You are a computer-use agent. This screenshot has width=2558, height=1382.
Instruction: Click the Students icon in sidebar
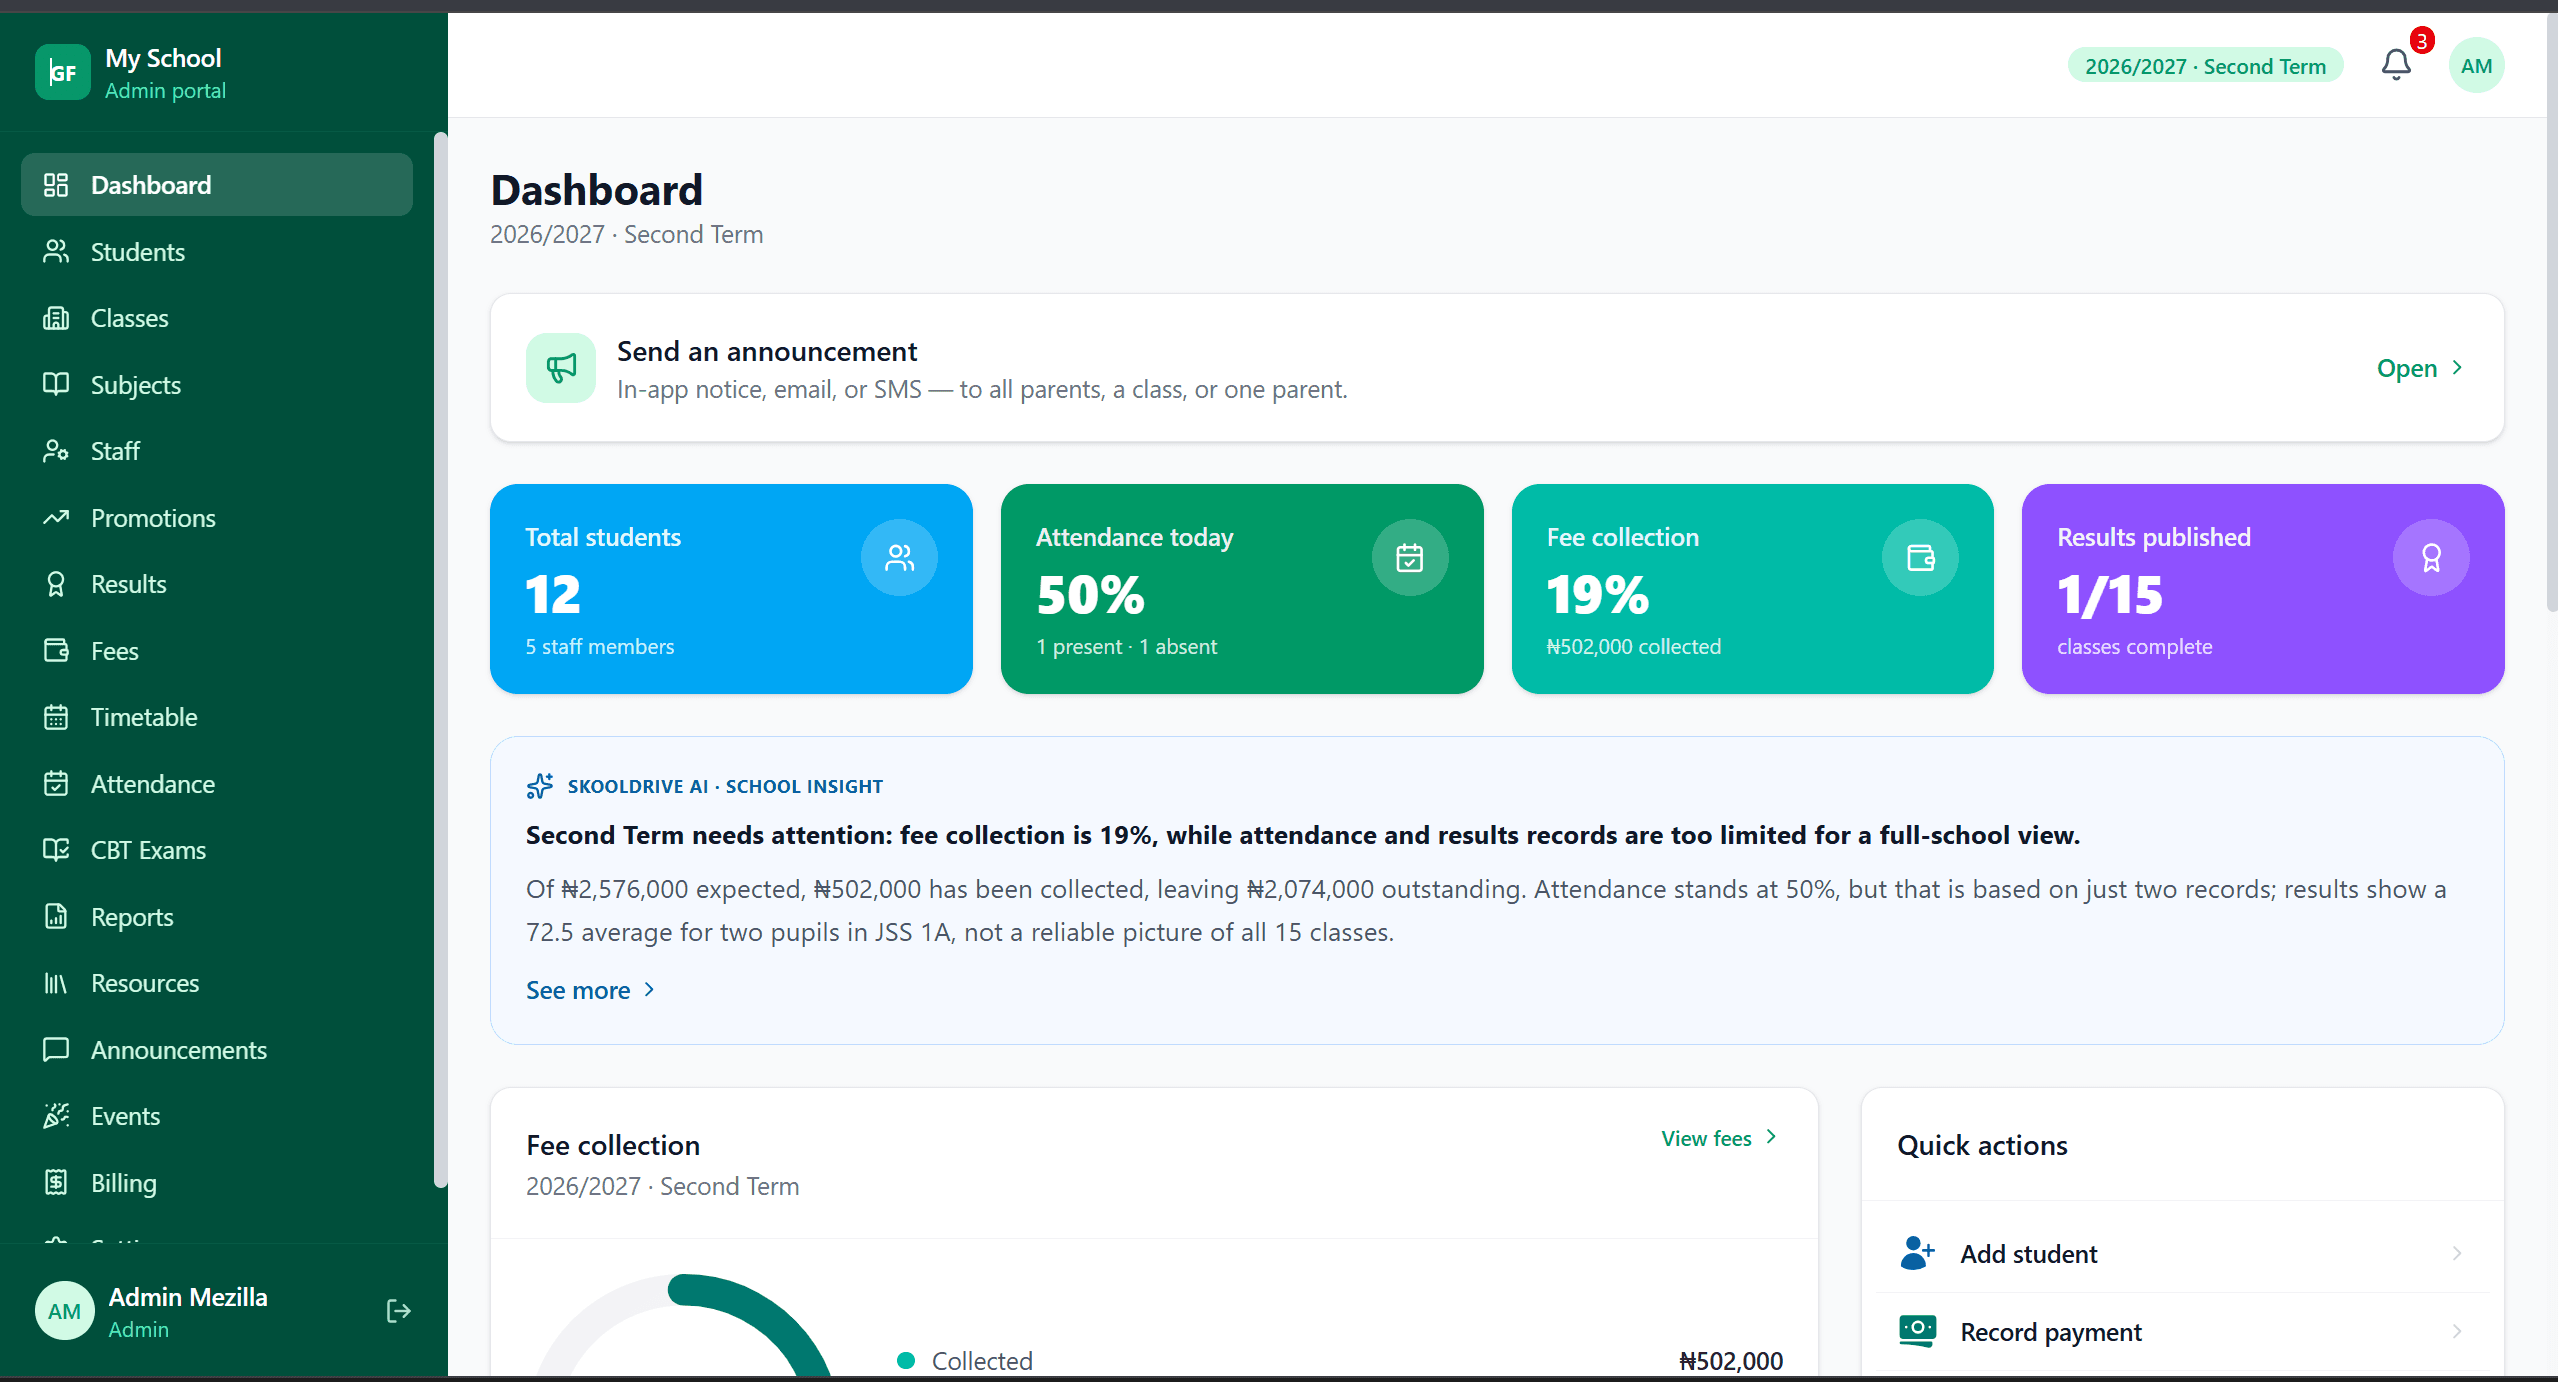(x=56, y=251)
